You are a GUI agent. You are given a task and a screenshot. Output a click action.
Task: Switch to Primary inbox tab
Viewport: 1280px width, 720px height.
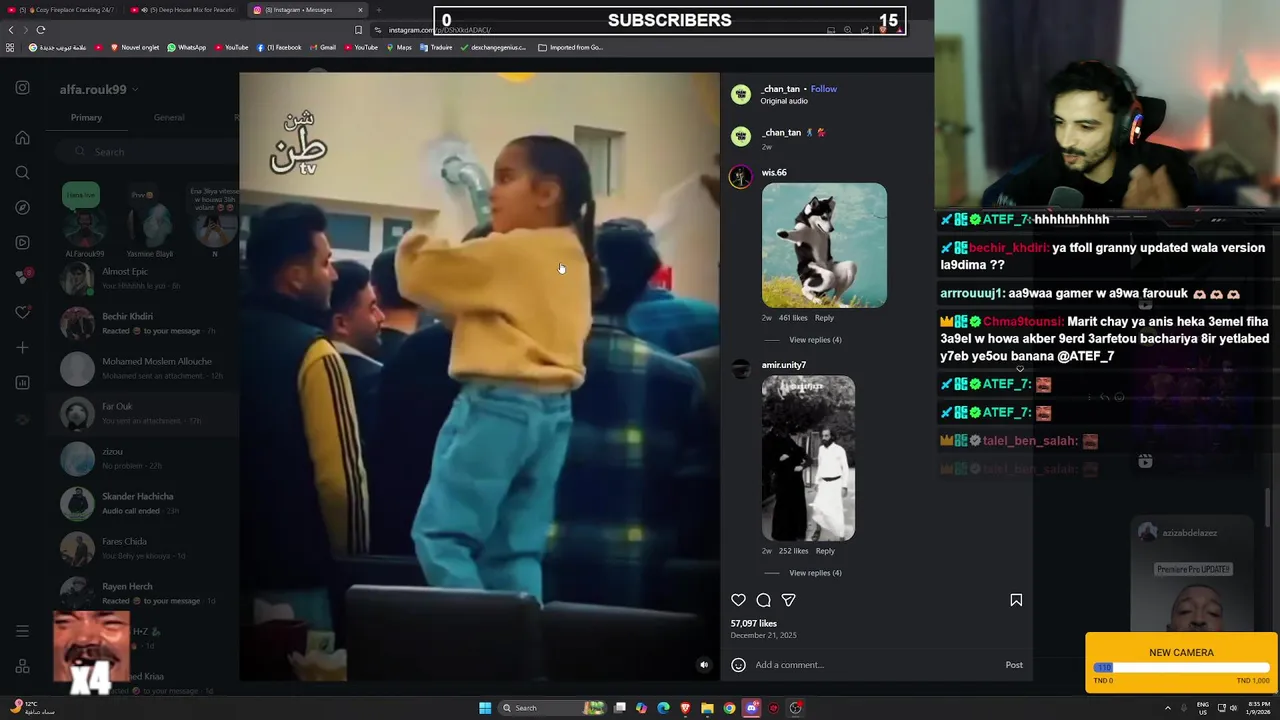pyautogui.click(x=86, y=117)
